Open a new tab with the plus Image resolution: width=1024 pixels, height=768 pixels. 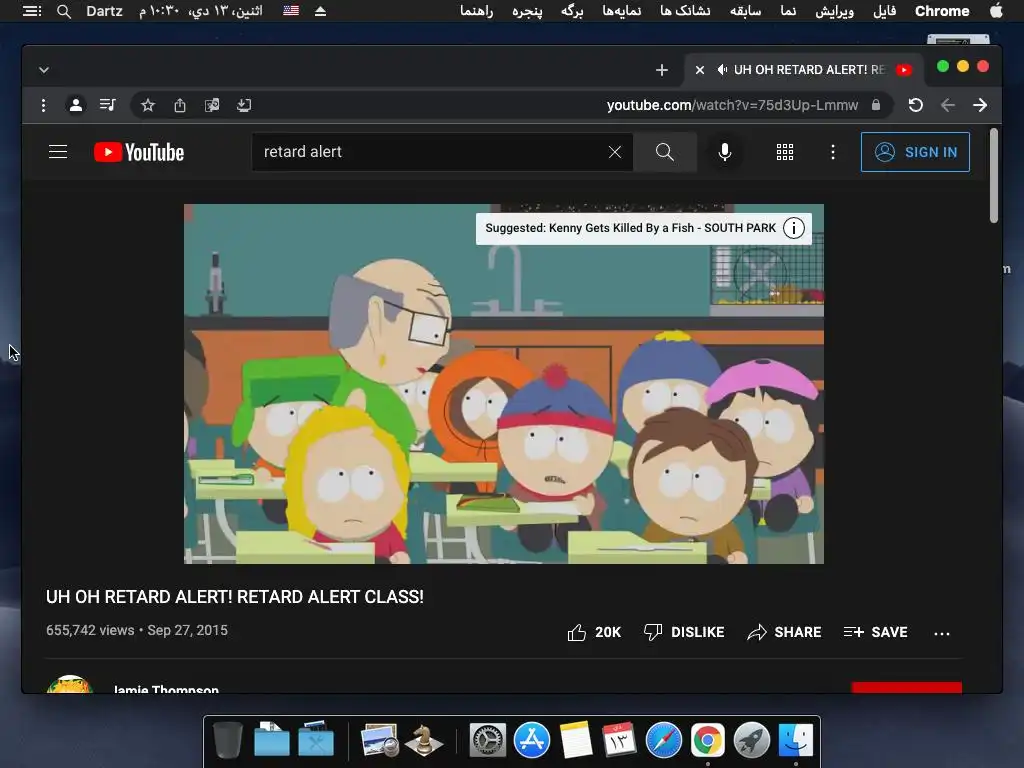[x=662, y=70]
